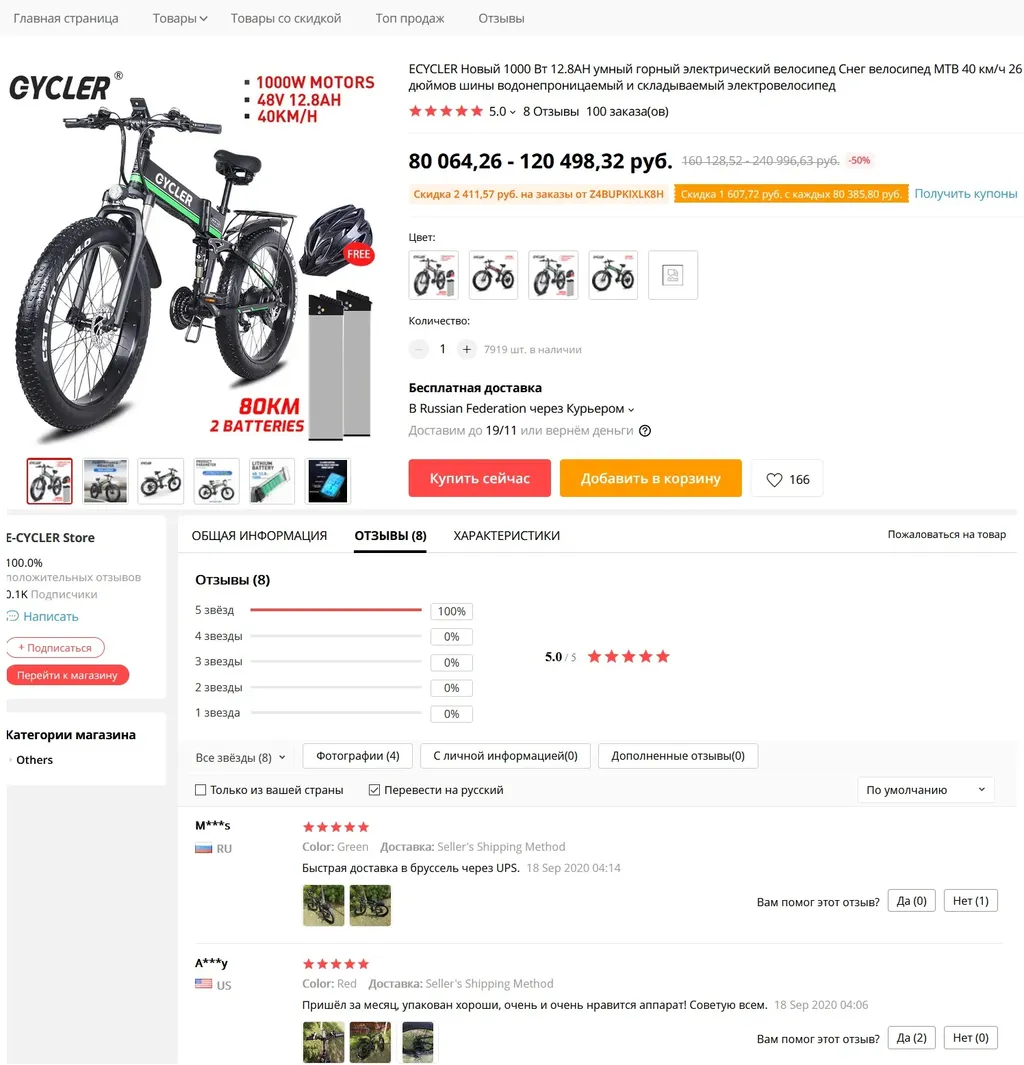Screen dimensions: 1024x1065
Task: Expand the Все звёзды (8) filter
Action: coord(240,757)
